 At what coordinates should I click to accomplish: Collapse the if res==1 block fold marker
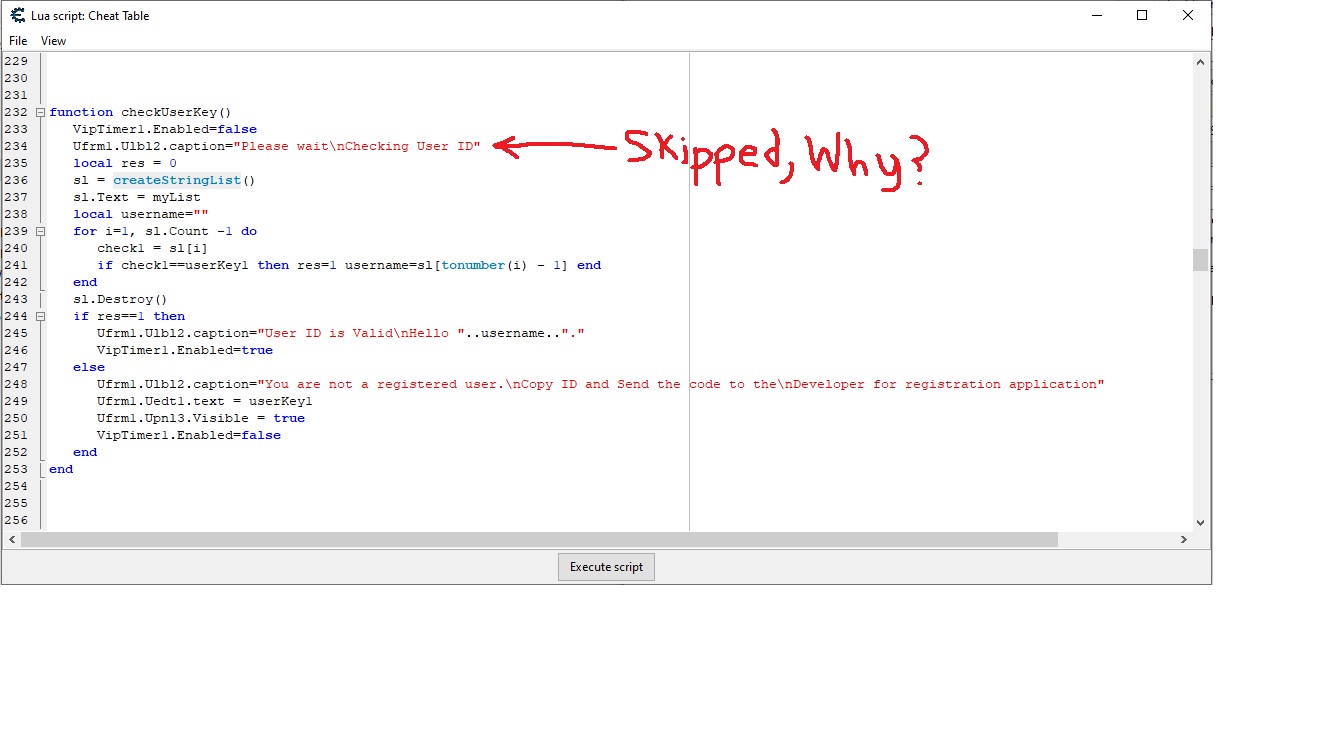[x=40, y=316]
